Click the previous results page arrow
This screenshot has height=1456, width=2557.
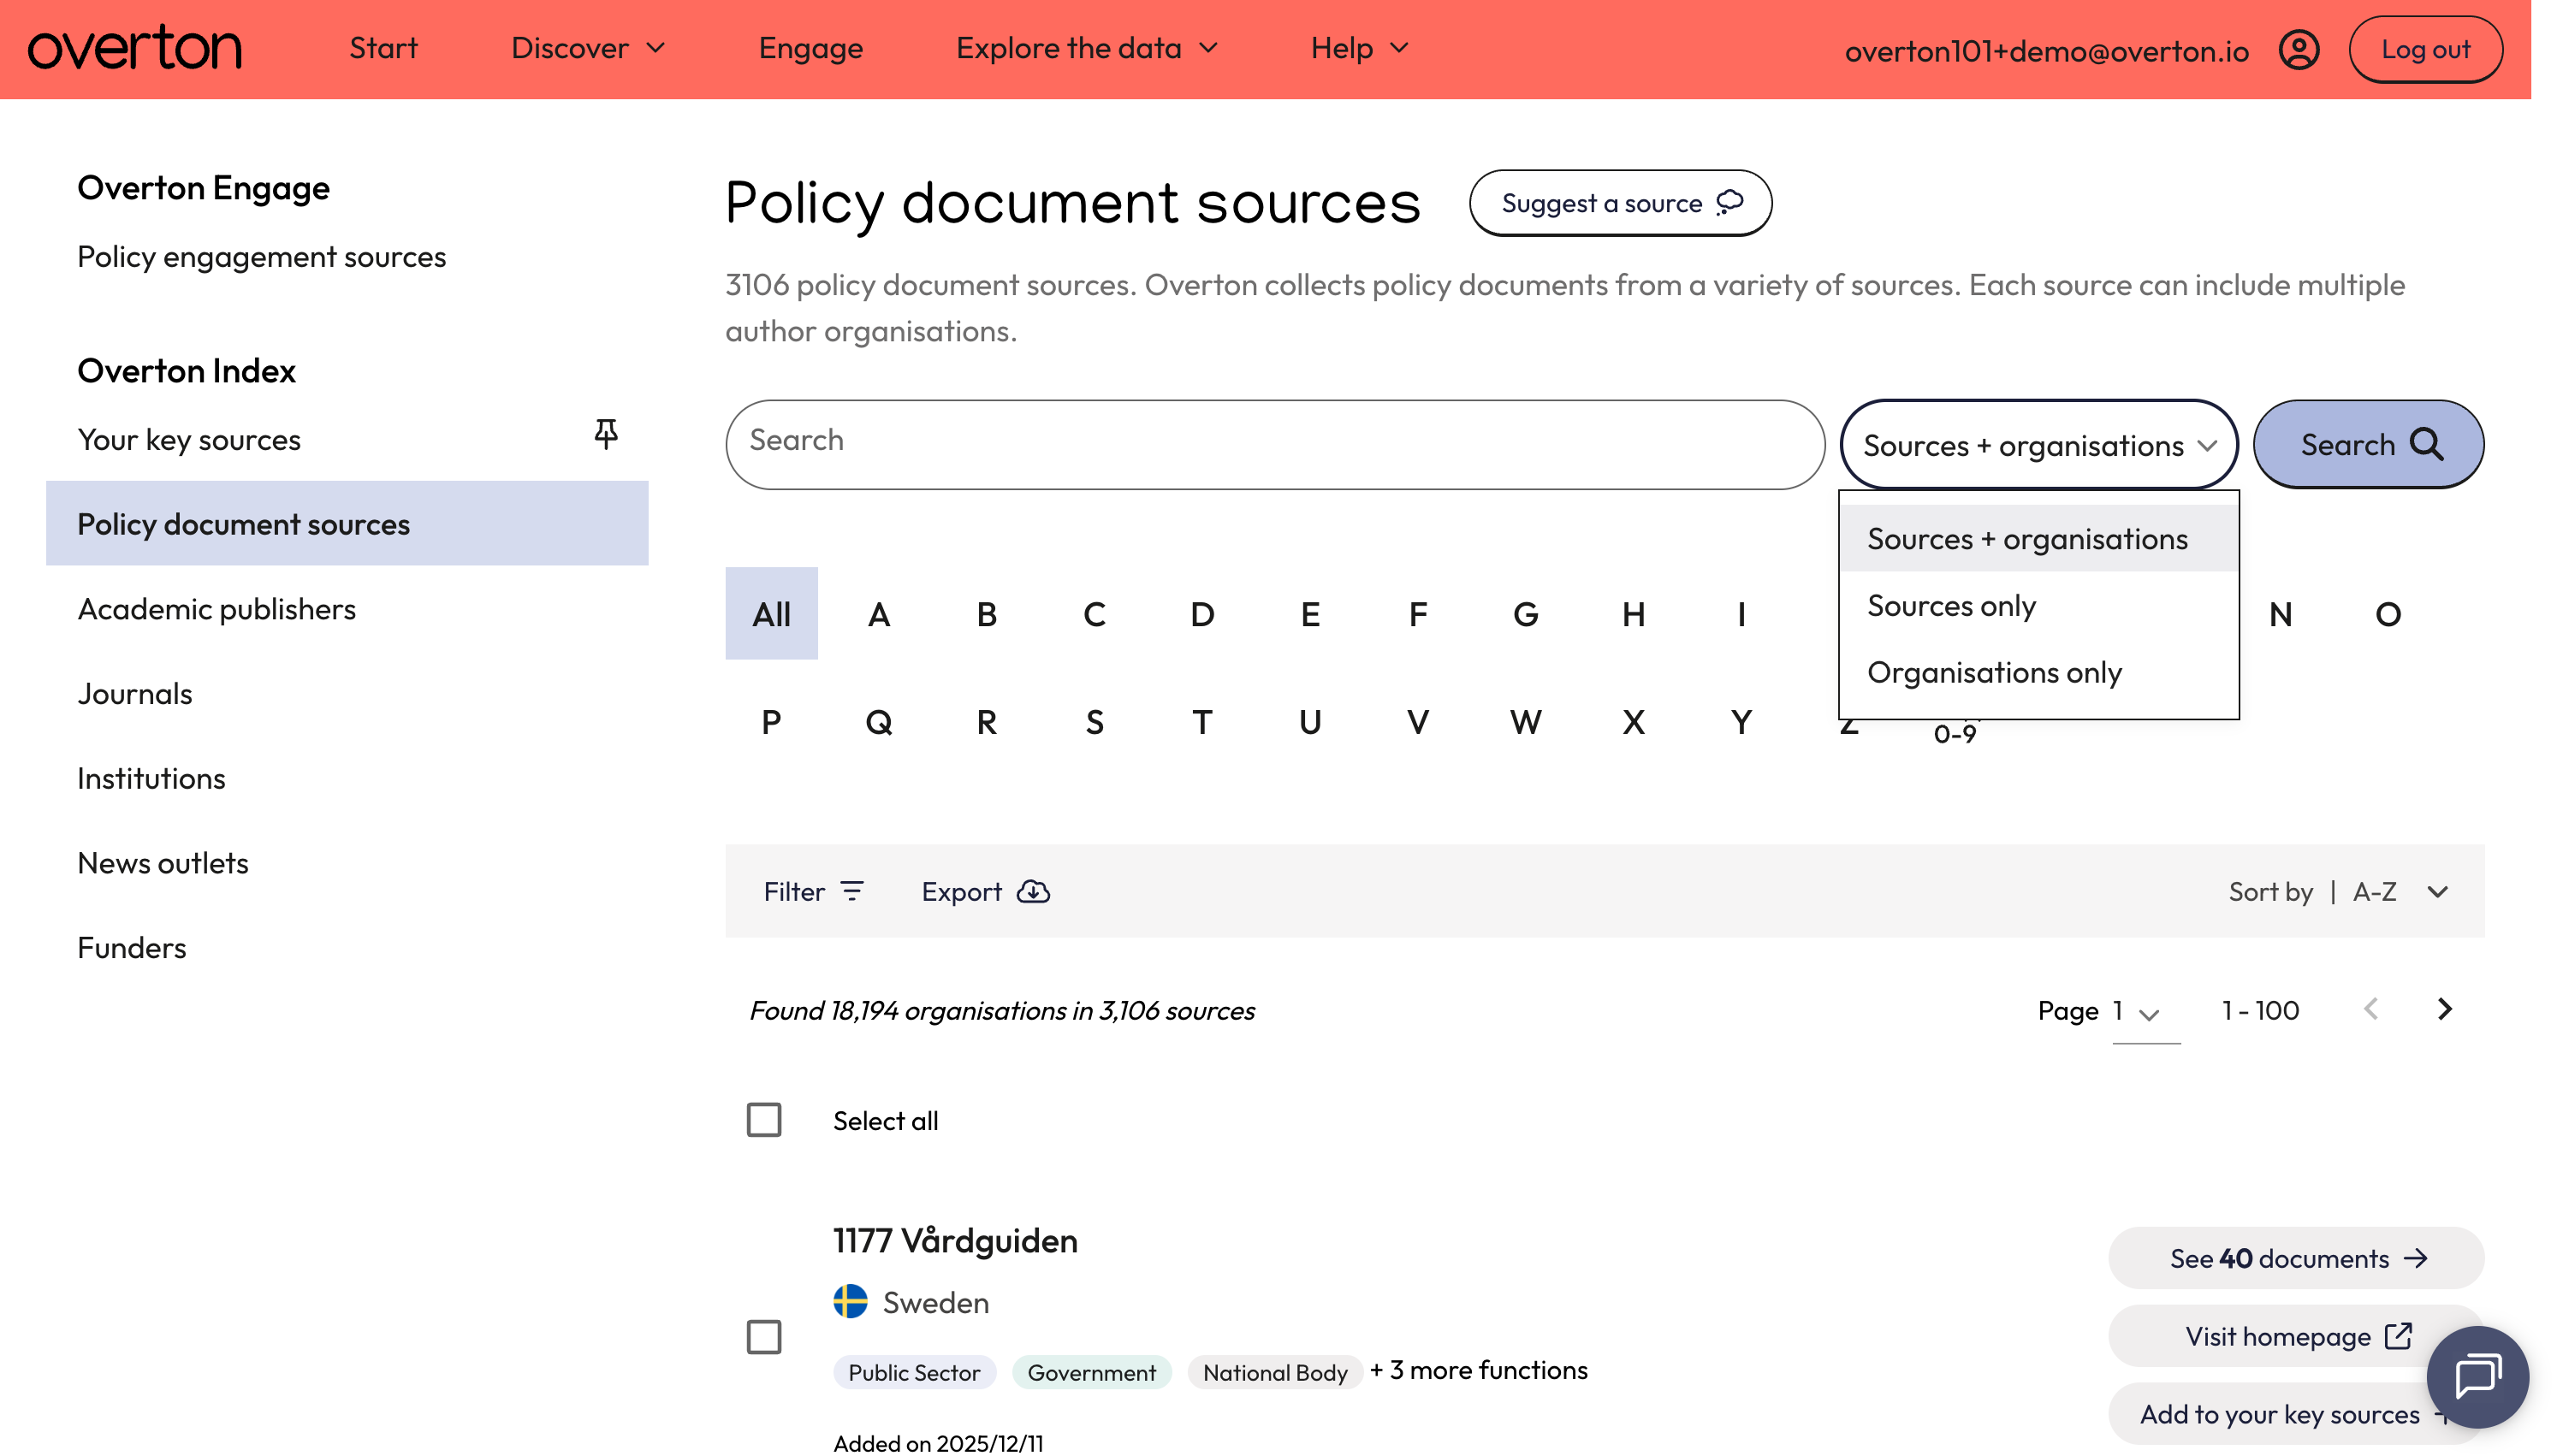[x=2370, y=1009]
